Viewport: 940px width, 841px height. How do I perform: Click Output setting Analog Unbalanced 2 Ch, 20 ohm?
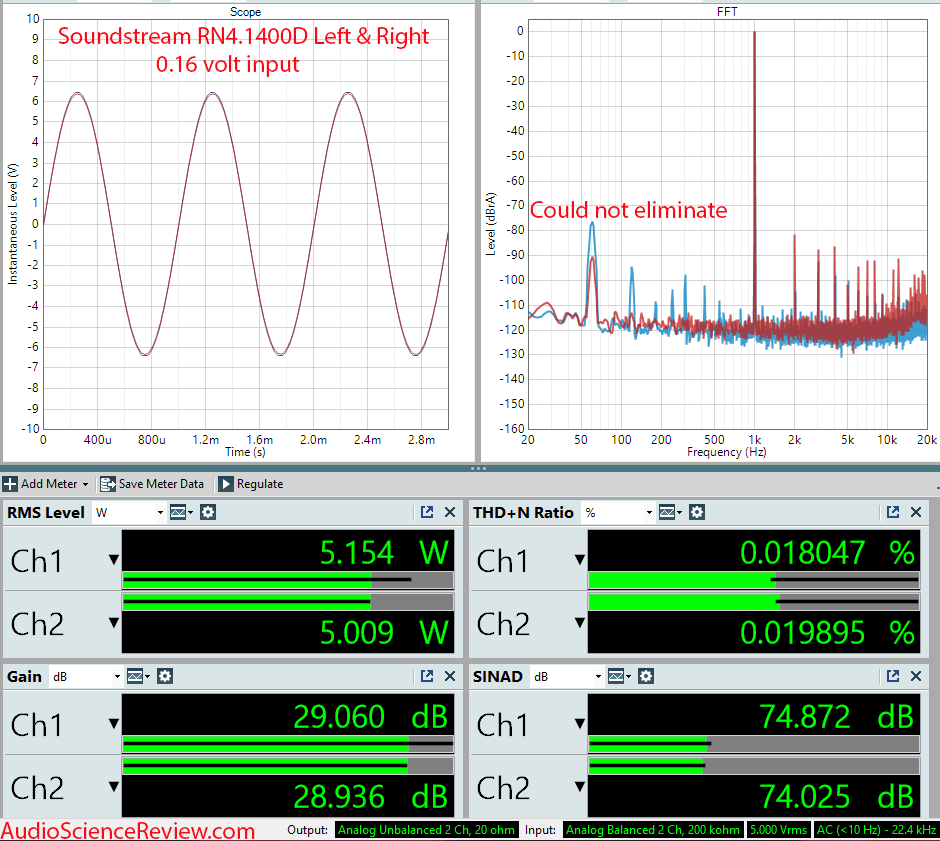coord(426,830)
